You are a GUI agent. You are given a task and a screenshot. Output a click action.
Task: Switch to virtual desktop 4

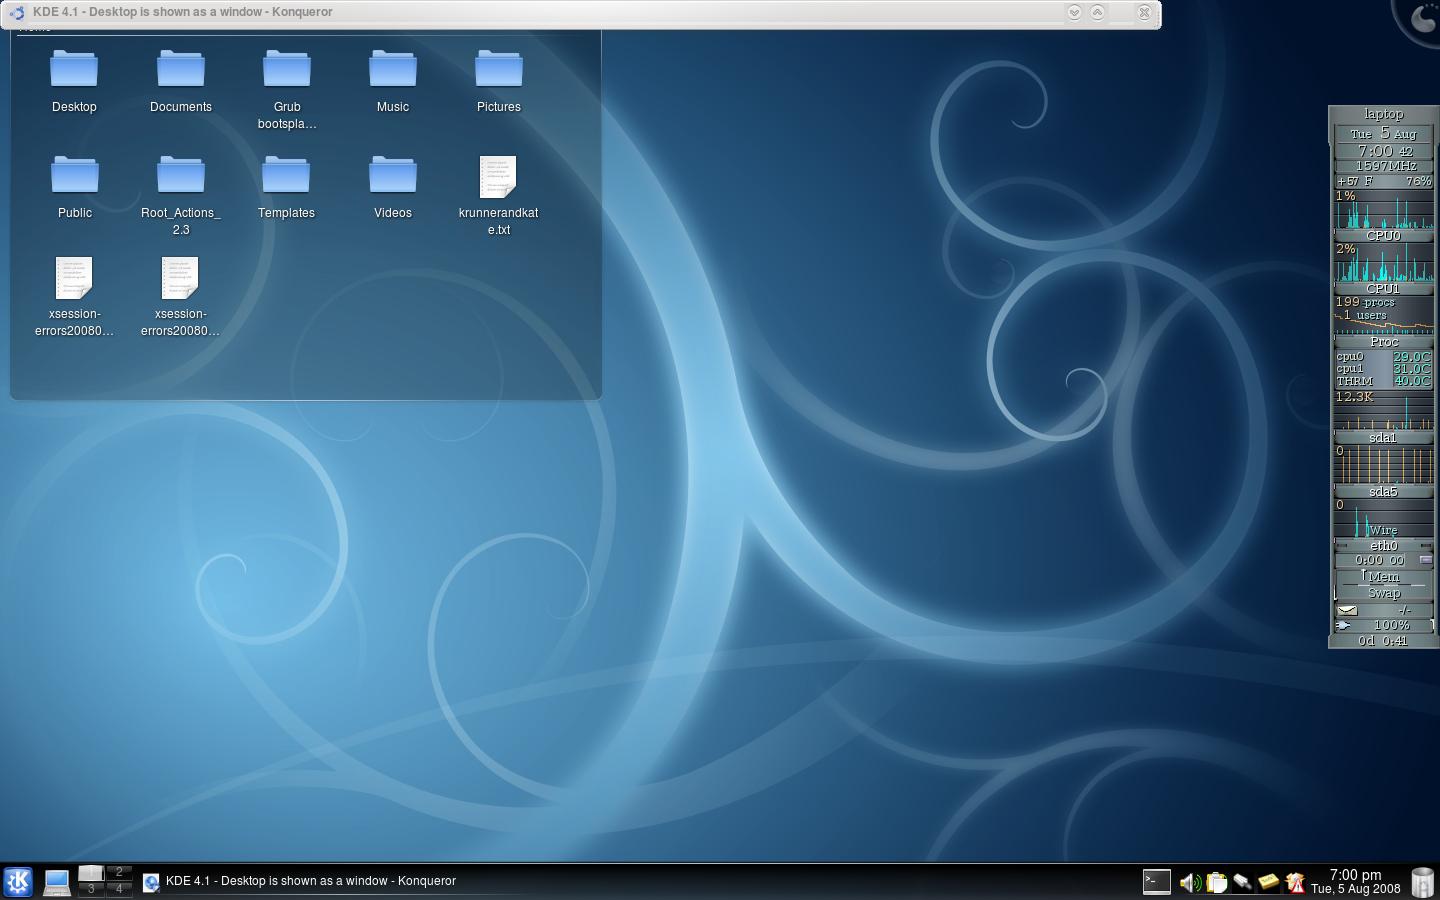pyautogui.click(x=119, y=889)
